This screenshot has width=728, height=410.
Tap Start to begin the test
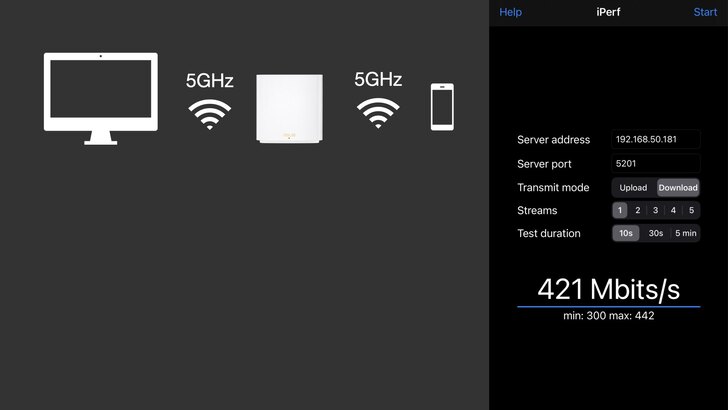pyautogui.click(x=705, y=12)
